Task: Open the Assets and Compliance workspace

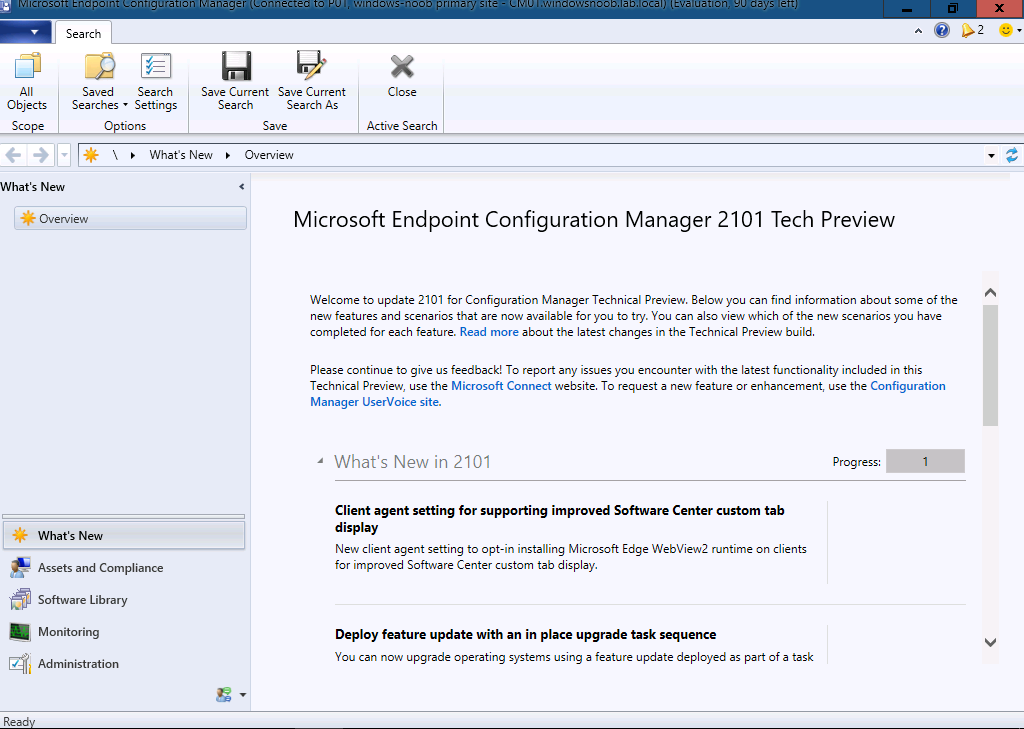Action: click(124, 568)
